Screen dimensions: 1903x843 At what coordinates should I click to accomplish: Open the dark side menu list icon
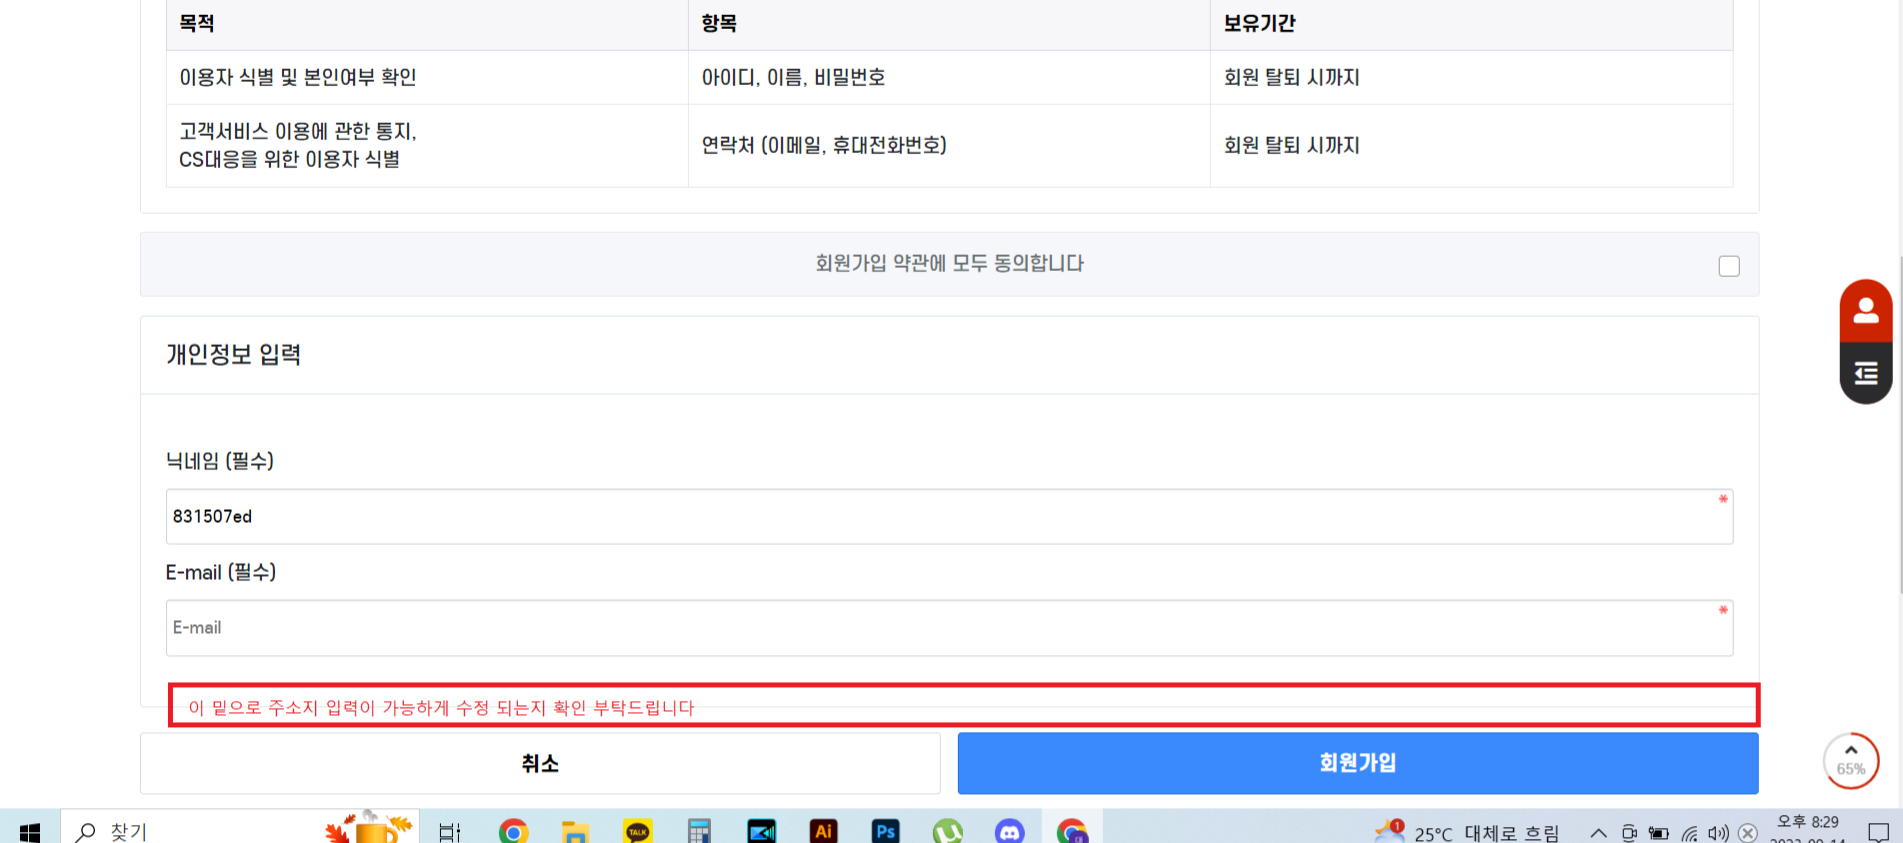point(1865,374)
